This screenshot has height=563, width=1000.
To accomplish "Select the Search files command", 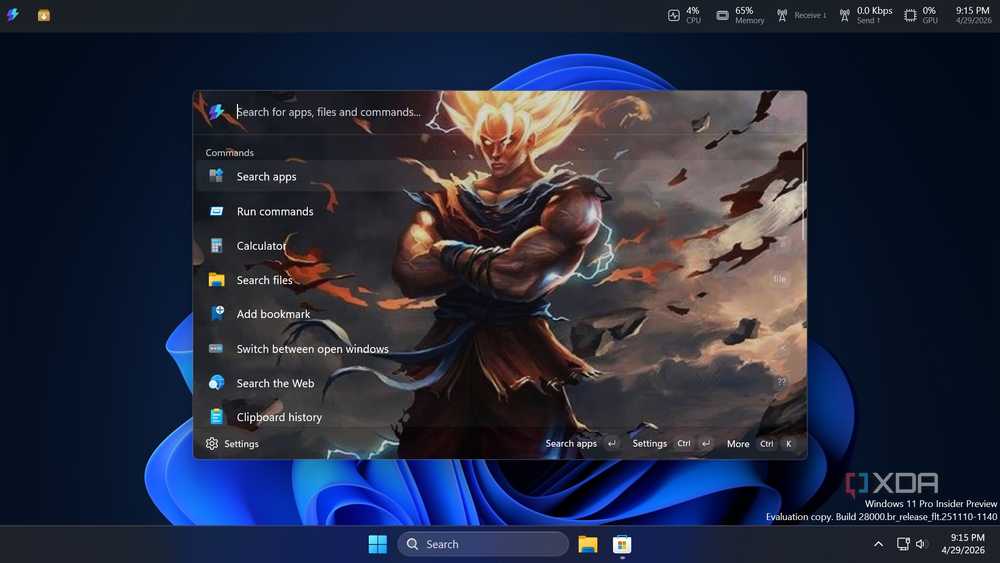I will tap(499, 280).
